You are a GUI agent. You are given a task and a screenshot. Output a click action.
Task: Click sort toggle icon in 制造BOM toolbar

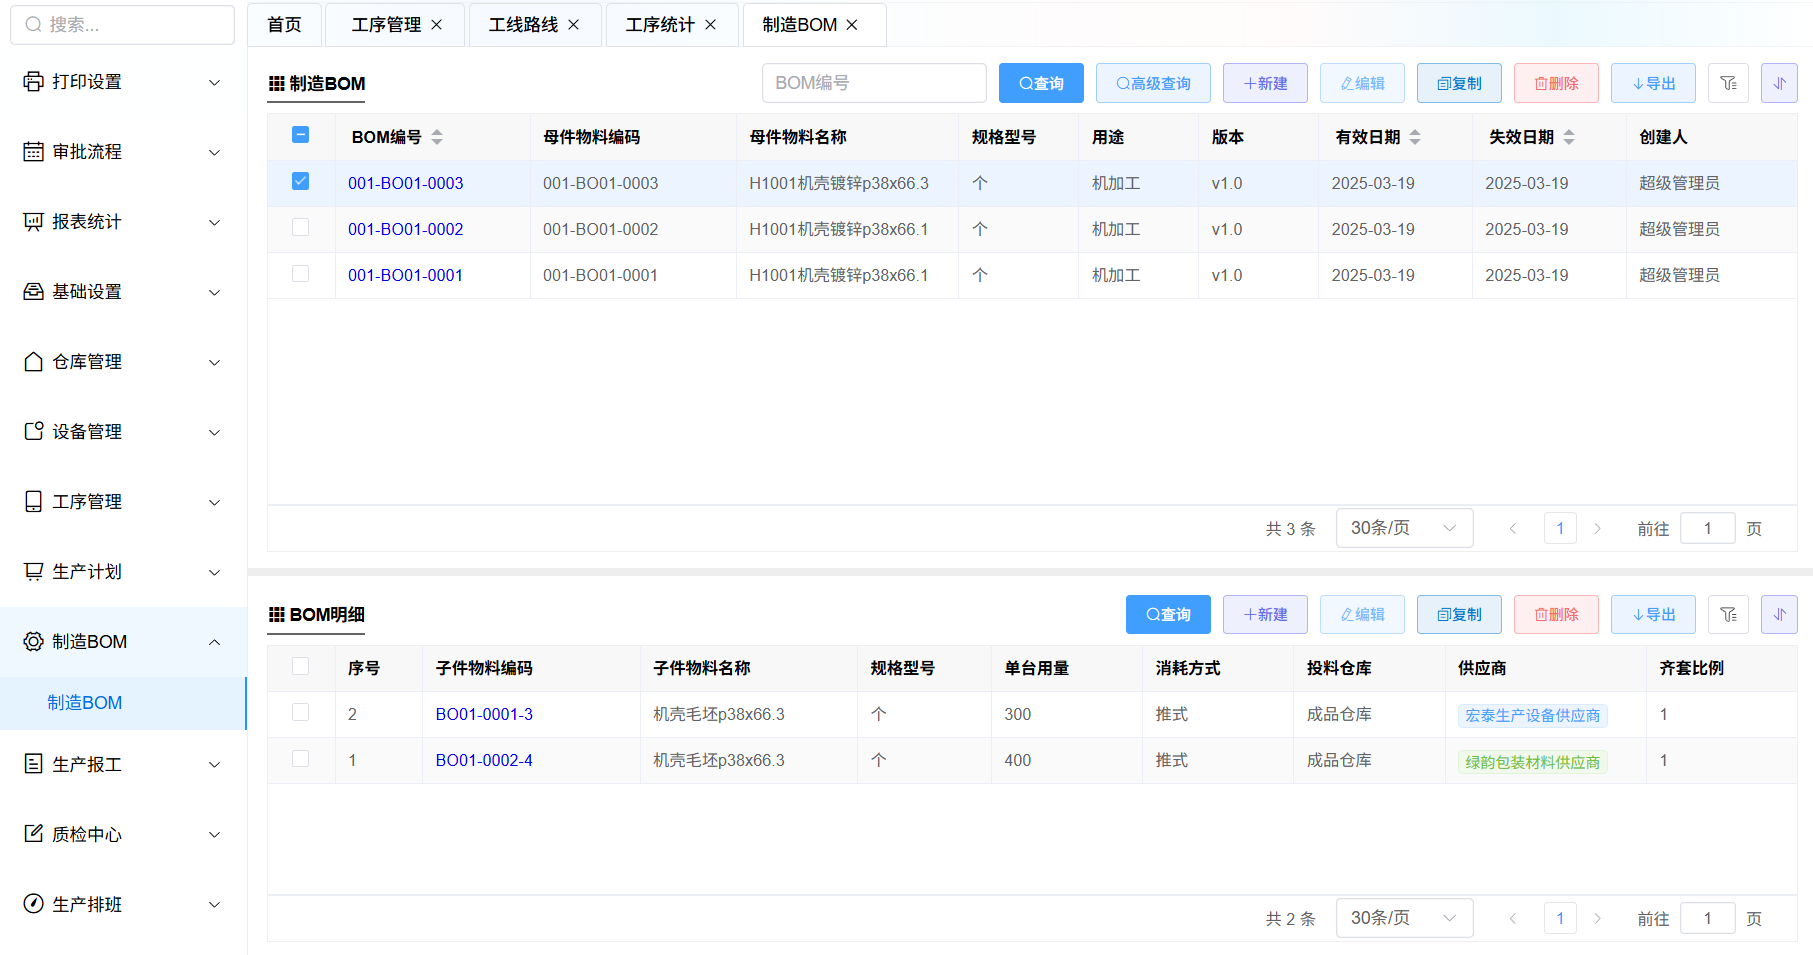tap(1780, 83)
